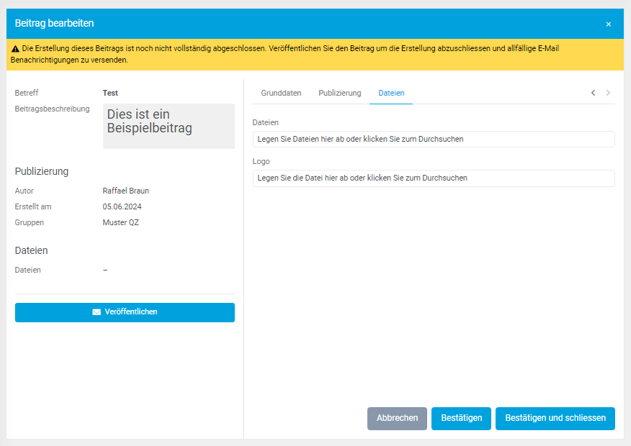Close the Beitrag bearbeiten dialog
The height and width of the screenshot is (446, 631).
pyautogui.click(x=608, y=24)
